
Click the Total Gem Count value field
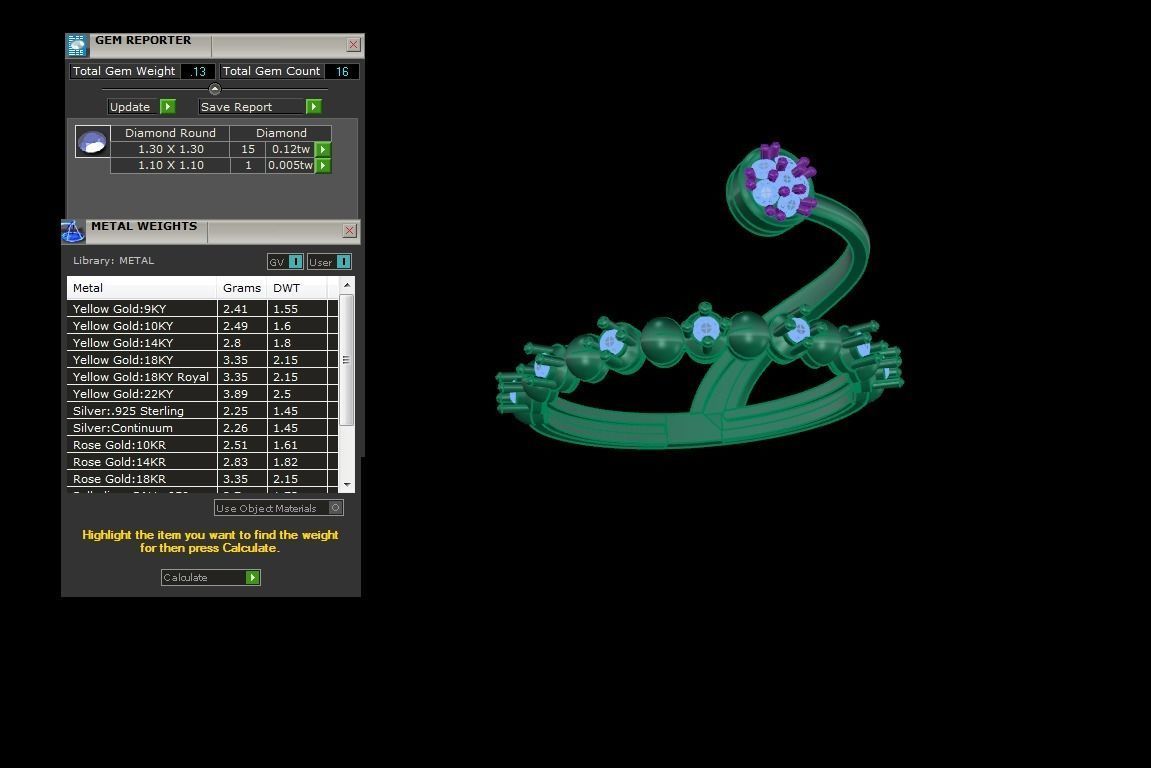[x=341, y=71]
